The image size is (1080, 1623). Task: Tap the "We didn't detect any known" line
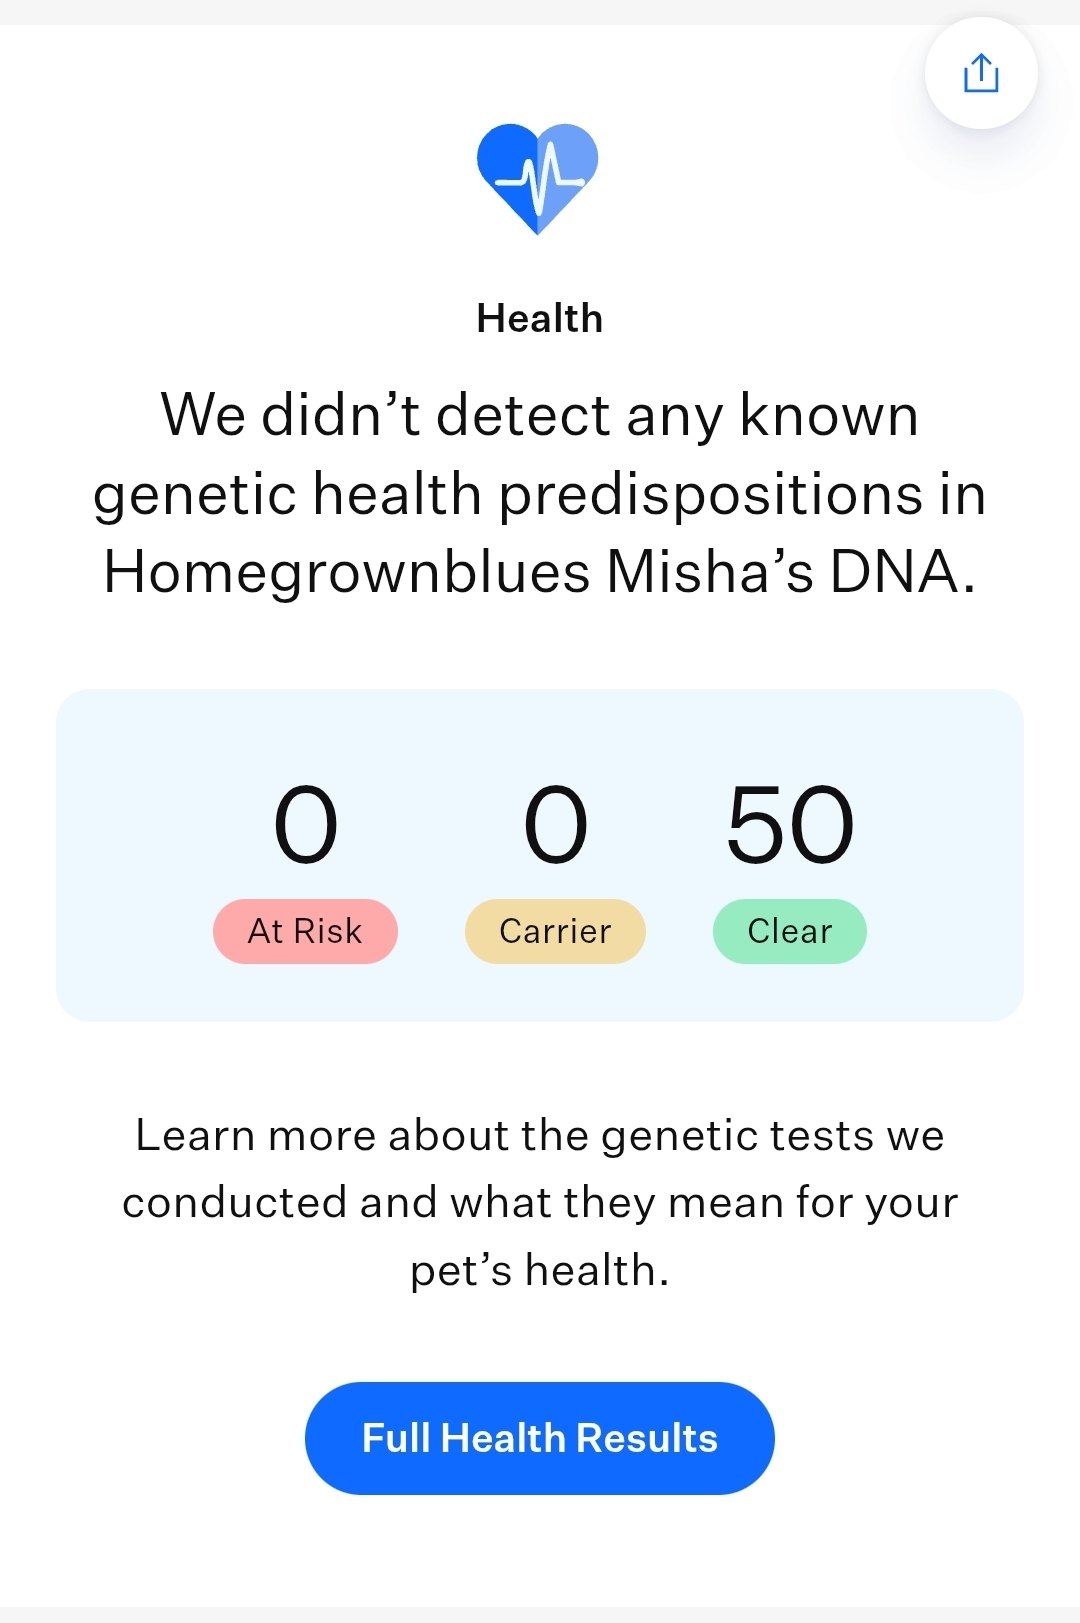(x=539, y=415)
